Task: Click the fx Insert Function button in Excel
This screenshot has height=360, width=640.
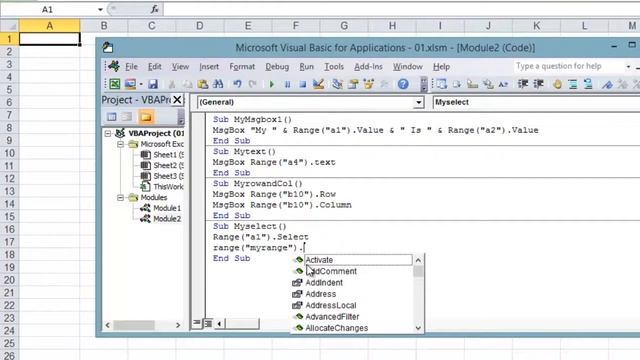Action: (x=155, y=9)
